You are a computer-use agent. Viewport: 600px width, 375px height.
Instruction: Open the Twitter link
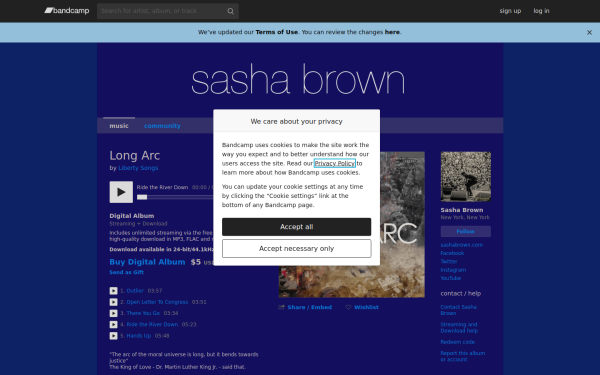point(449,262)
